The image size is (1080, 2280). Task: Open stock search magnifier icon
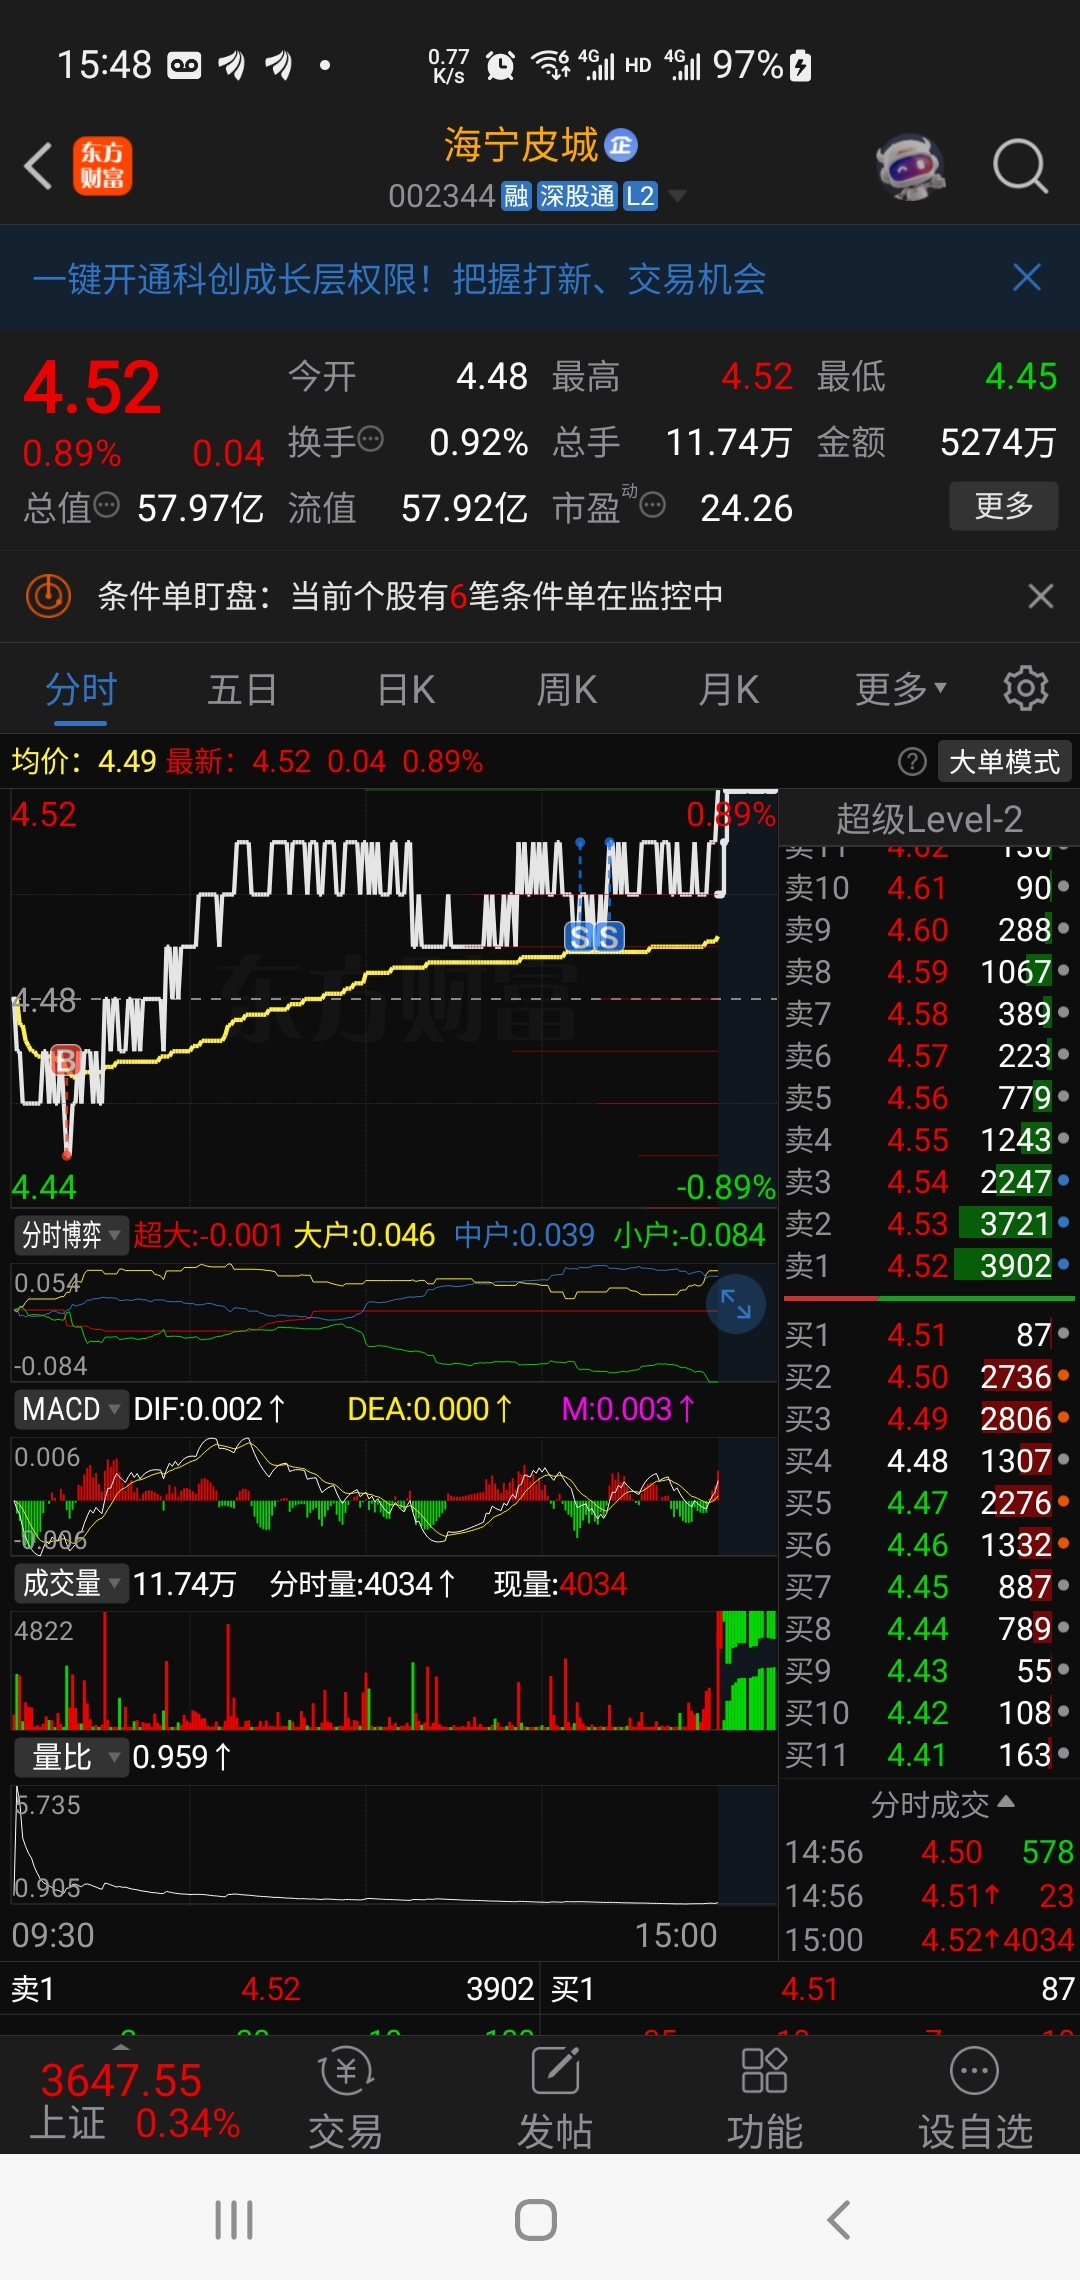[x=1020, y=166]
